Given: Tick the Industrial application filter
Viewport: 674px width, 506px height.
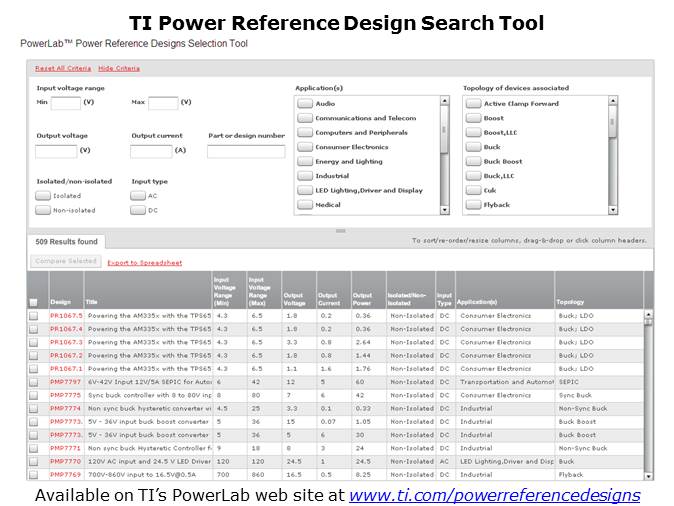Looking at the screenshot, I should tap(305, 176).
